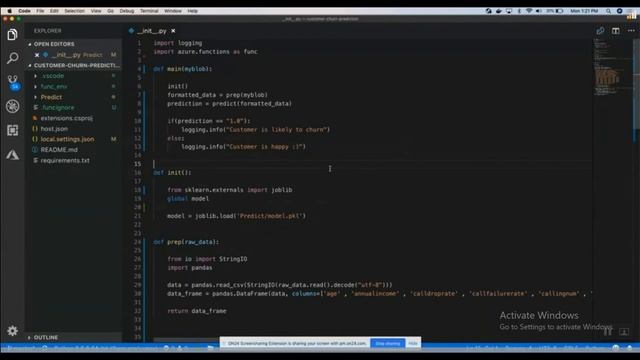Open README.md file
This screenshot has height=360, width=640.
(x=59, y=150)
